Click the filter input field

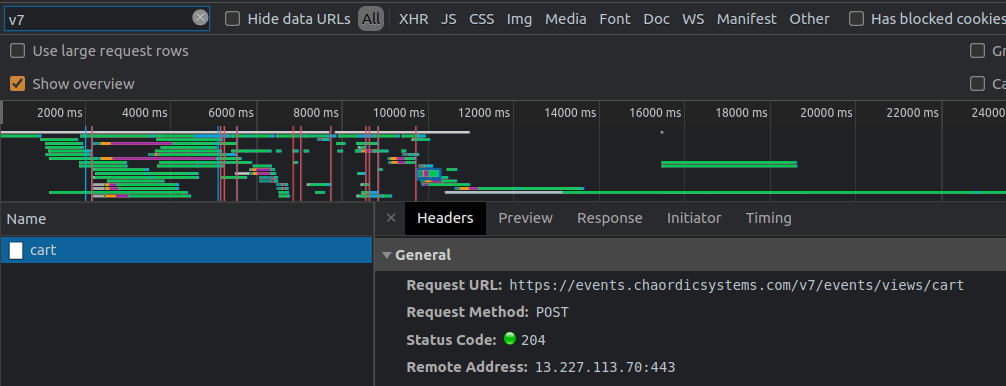tap(99, 19)
